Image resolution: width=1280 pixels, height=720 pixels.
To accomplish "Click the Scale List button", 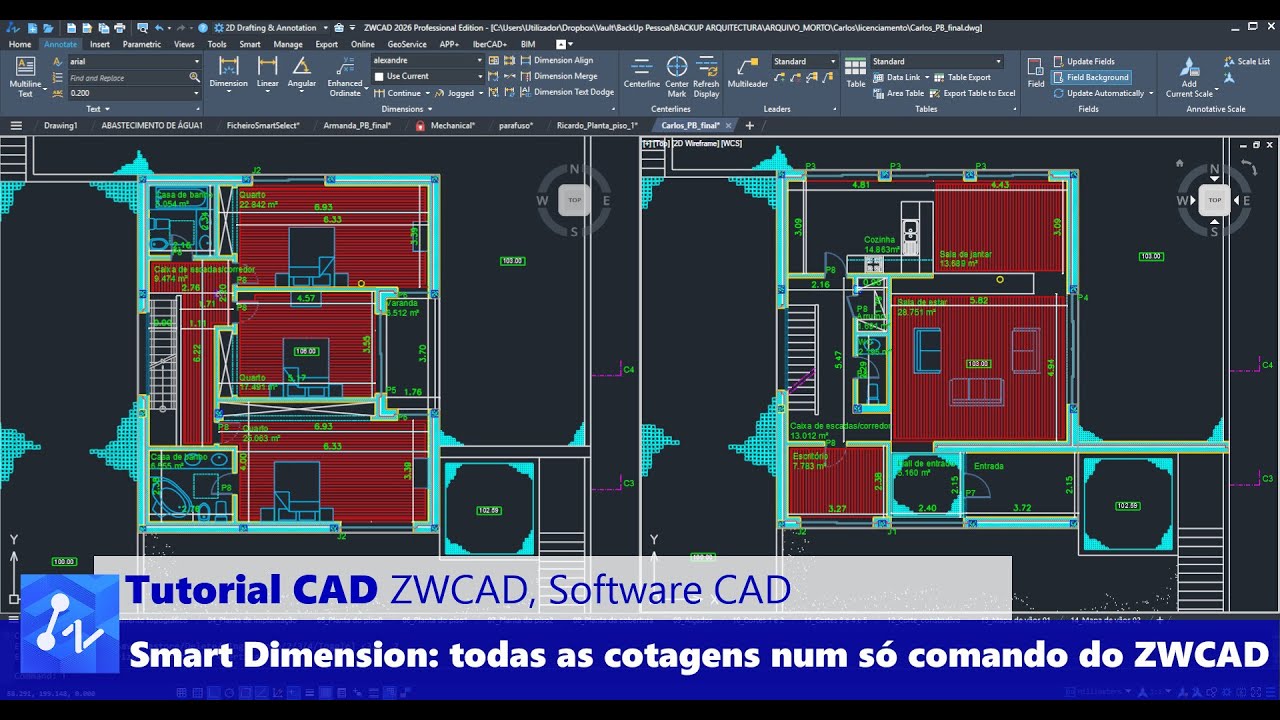I will coord(1247,61).
